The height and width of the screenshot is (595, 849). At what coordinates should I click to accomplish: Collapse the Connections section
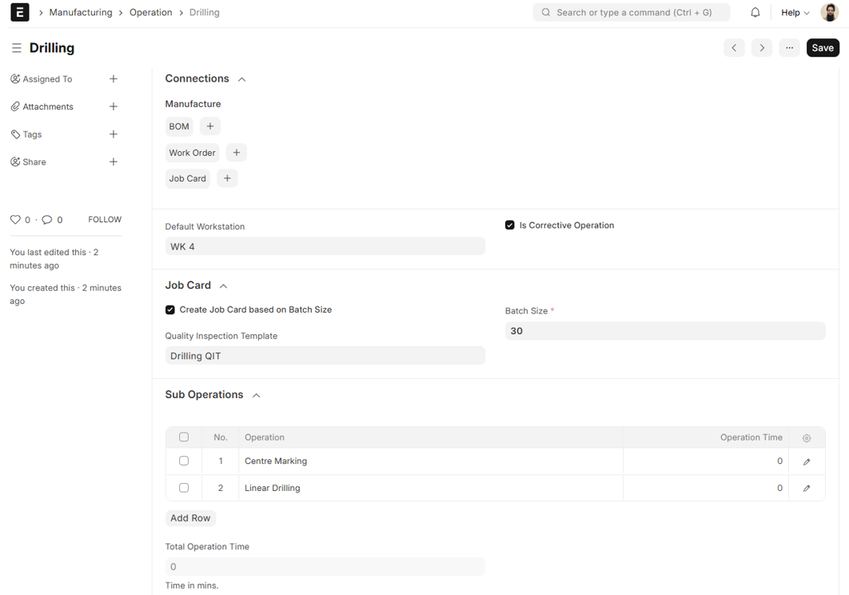242,79
